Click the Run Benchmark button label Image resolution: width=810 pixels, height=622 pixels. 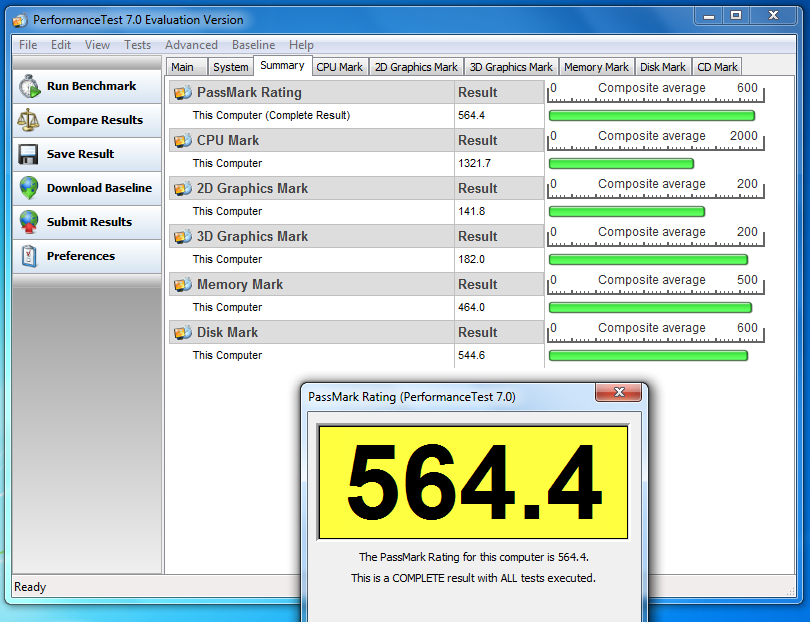[91, 86]
